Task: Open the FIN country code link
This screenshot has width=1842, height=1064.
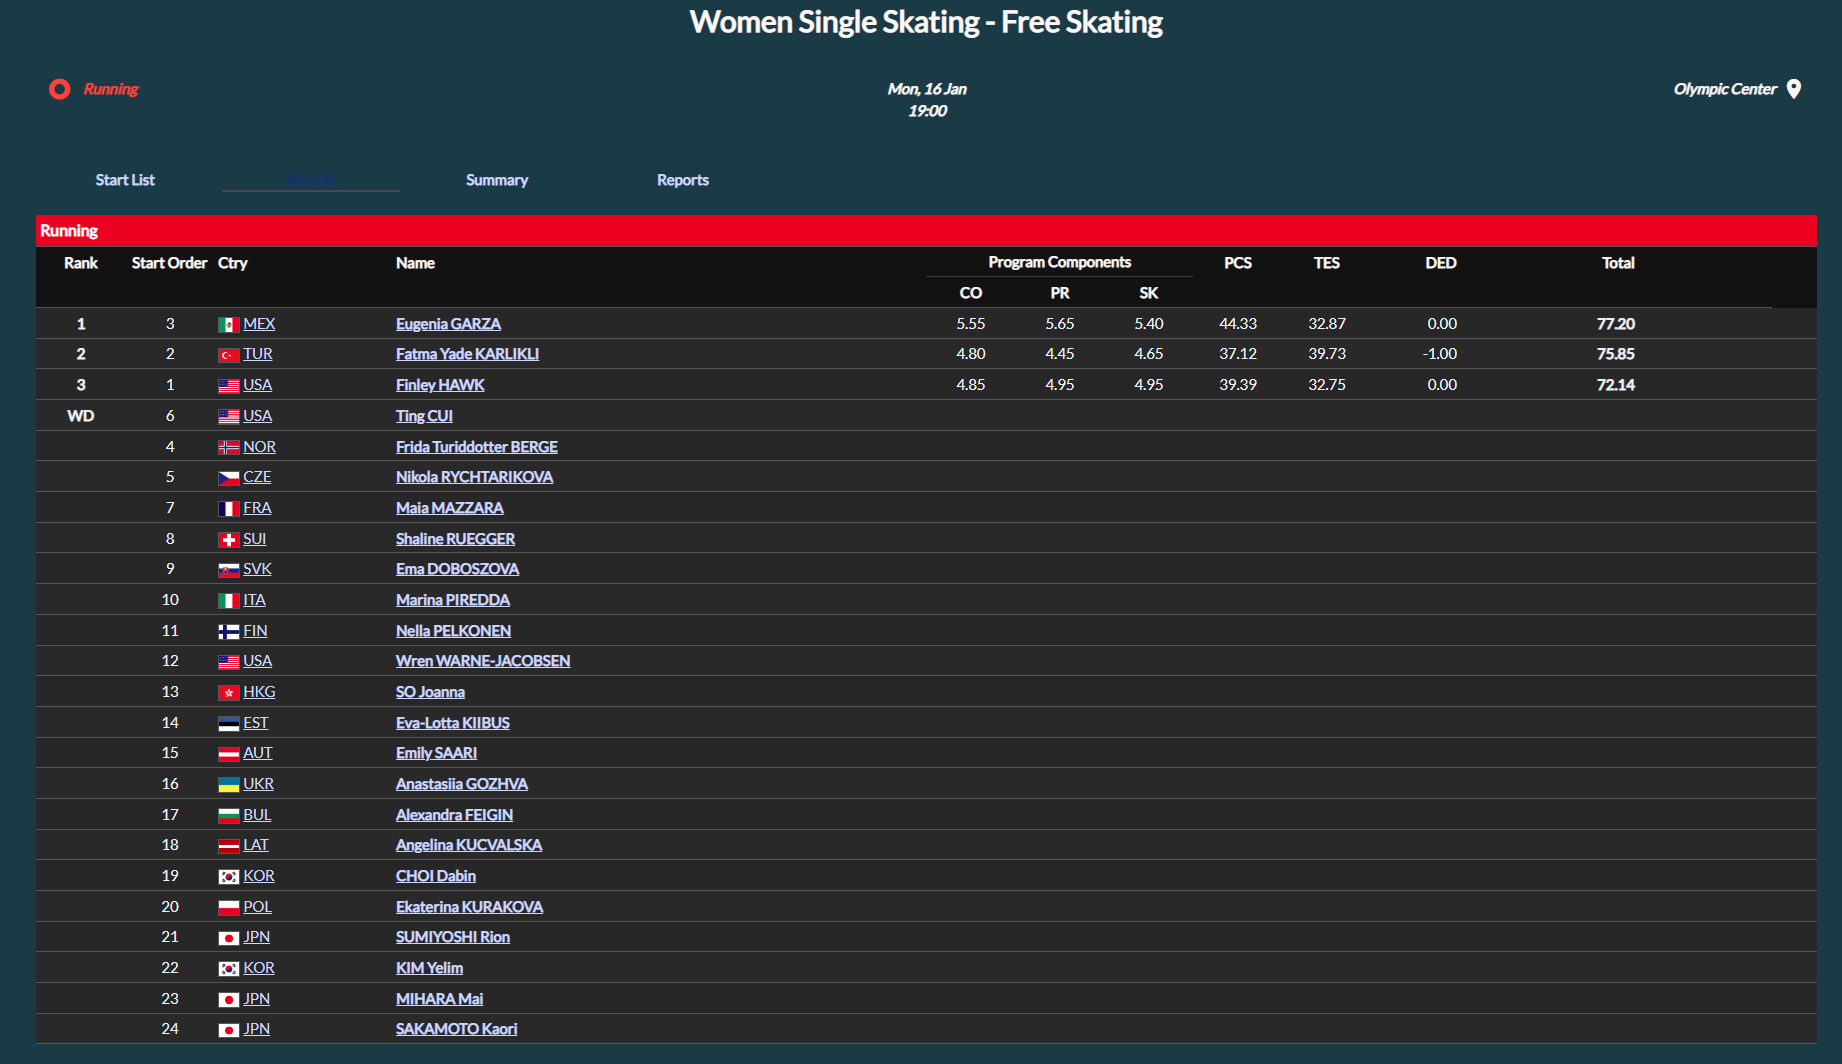Action: coord(255,631)
